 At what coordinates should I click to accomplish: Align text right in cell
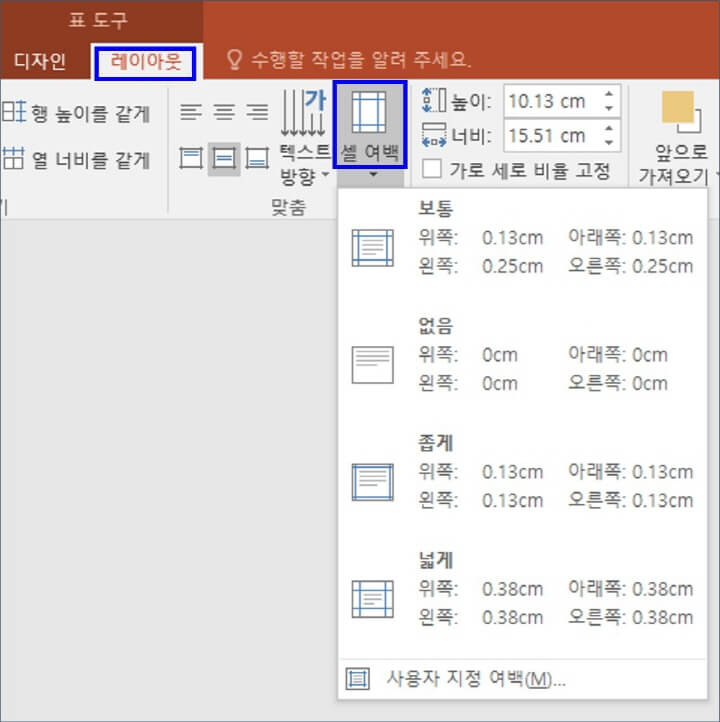257,112
